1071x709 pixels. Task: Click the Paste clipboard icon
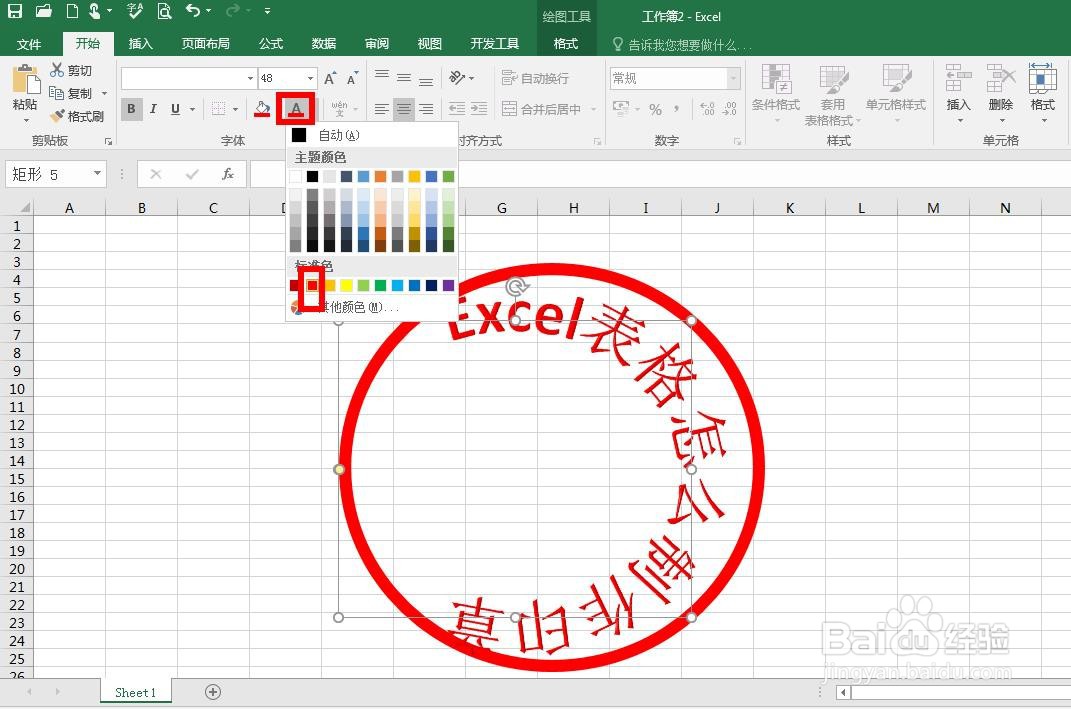click(x=26, y=80)
